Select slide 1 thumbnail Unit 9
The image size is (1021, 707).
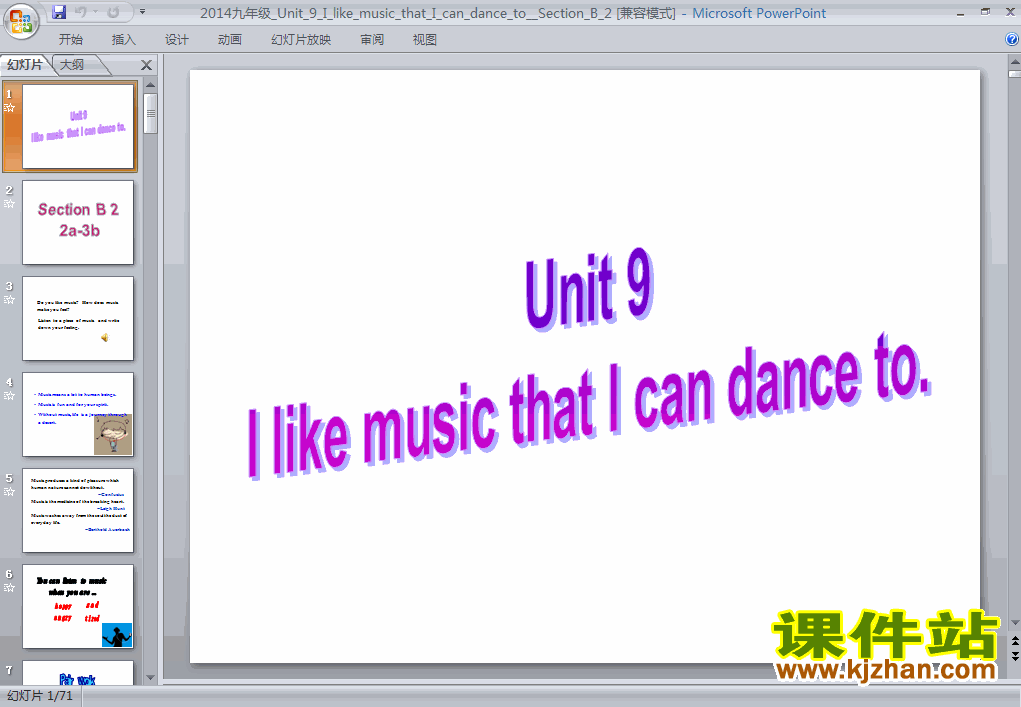78,126
